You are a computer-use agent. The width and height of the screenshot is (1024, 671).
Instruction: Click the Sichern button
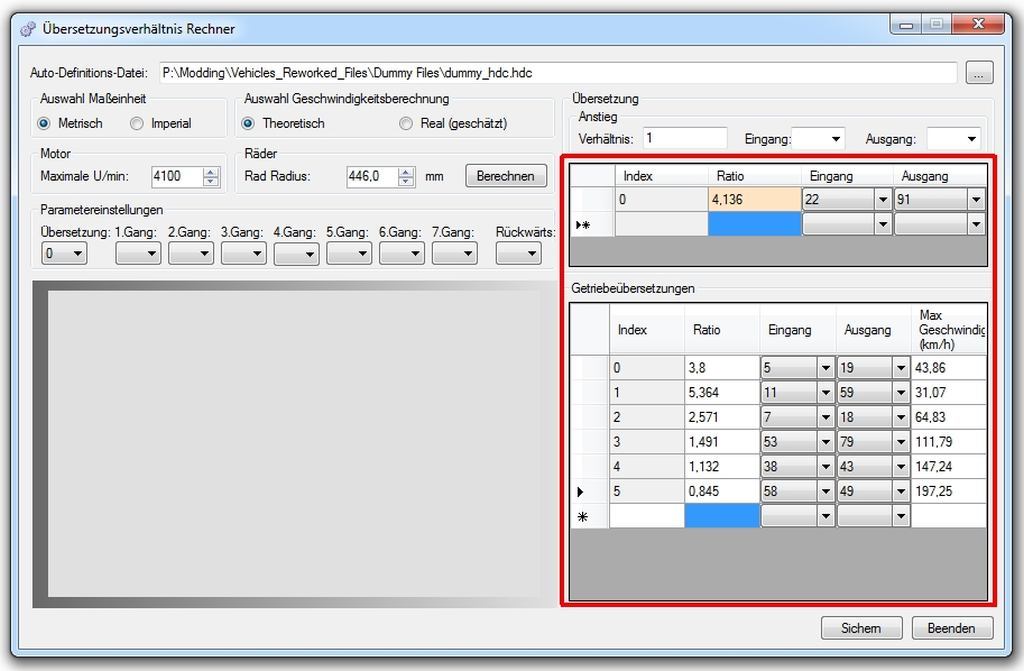point(861,628)
